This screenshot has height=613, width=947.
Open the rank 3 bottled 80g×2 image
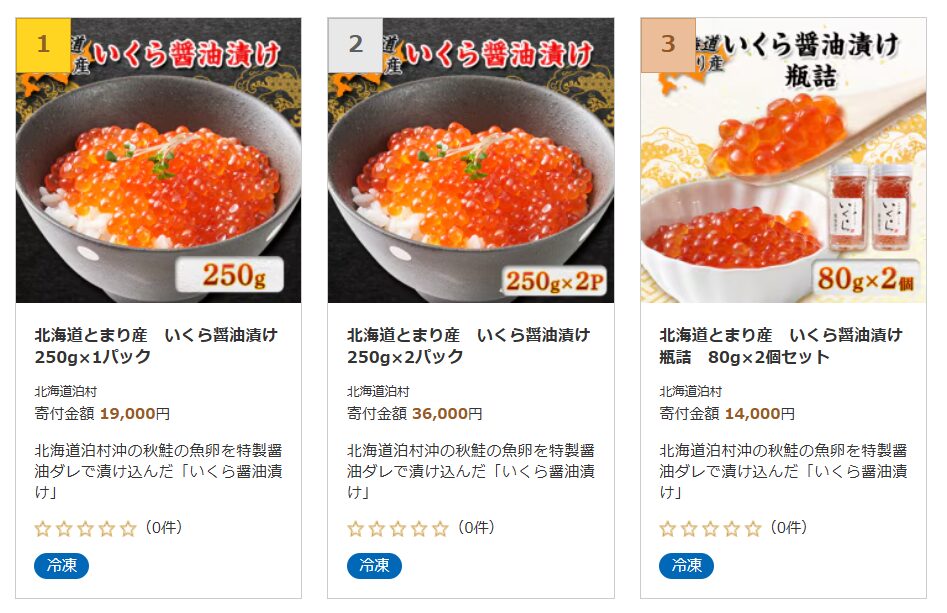(783, 160)
